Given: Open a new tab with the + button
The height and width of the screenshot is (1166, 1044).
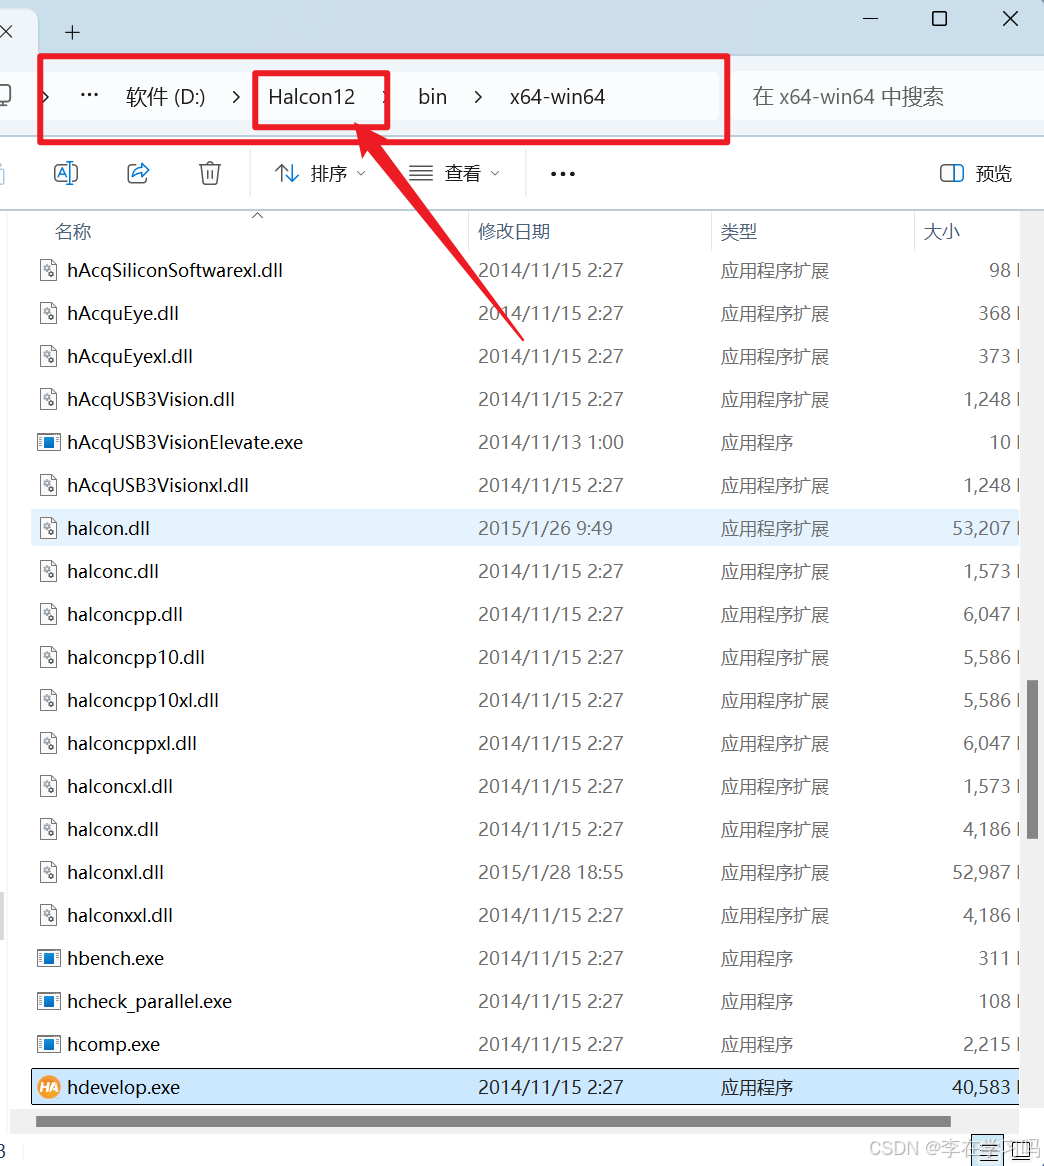Looking at the screenshot, I should click(72, 32).
